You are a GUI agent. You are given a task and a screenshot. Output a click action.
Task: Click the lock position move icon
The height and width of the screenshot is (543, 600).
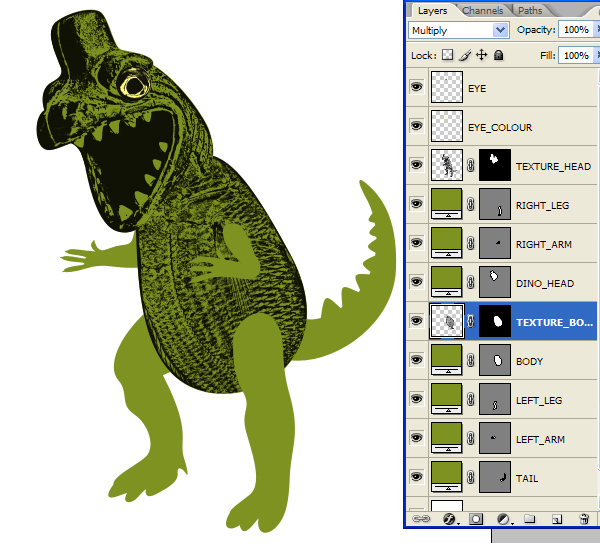(x=481, y=55)
